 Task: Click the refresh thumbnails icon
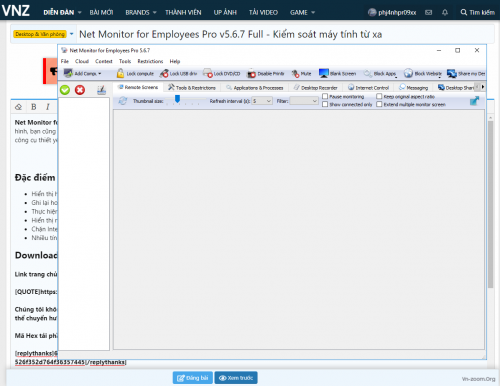pos(123,101)
